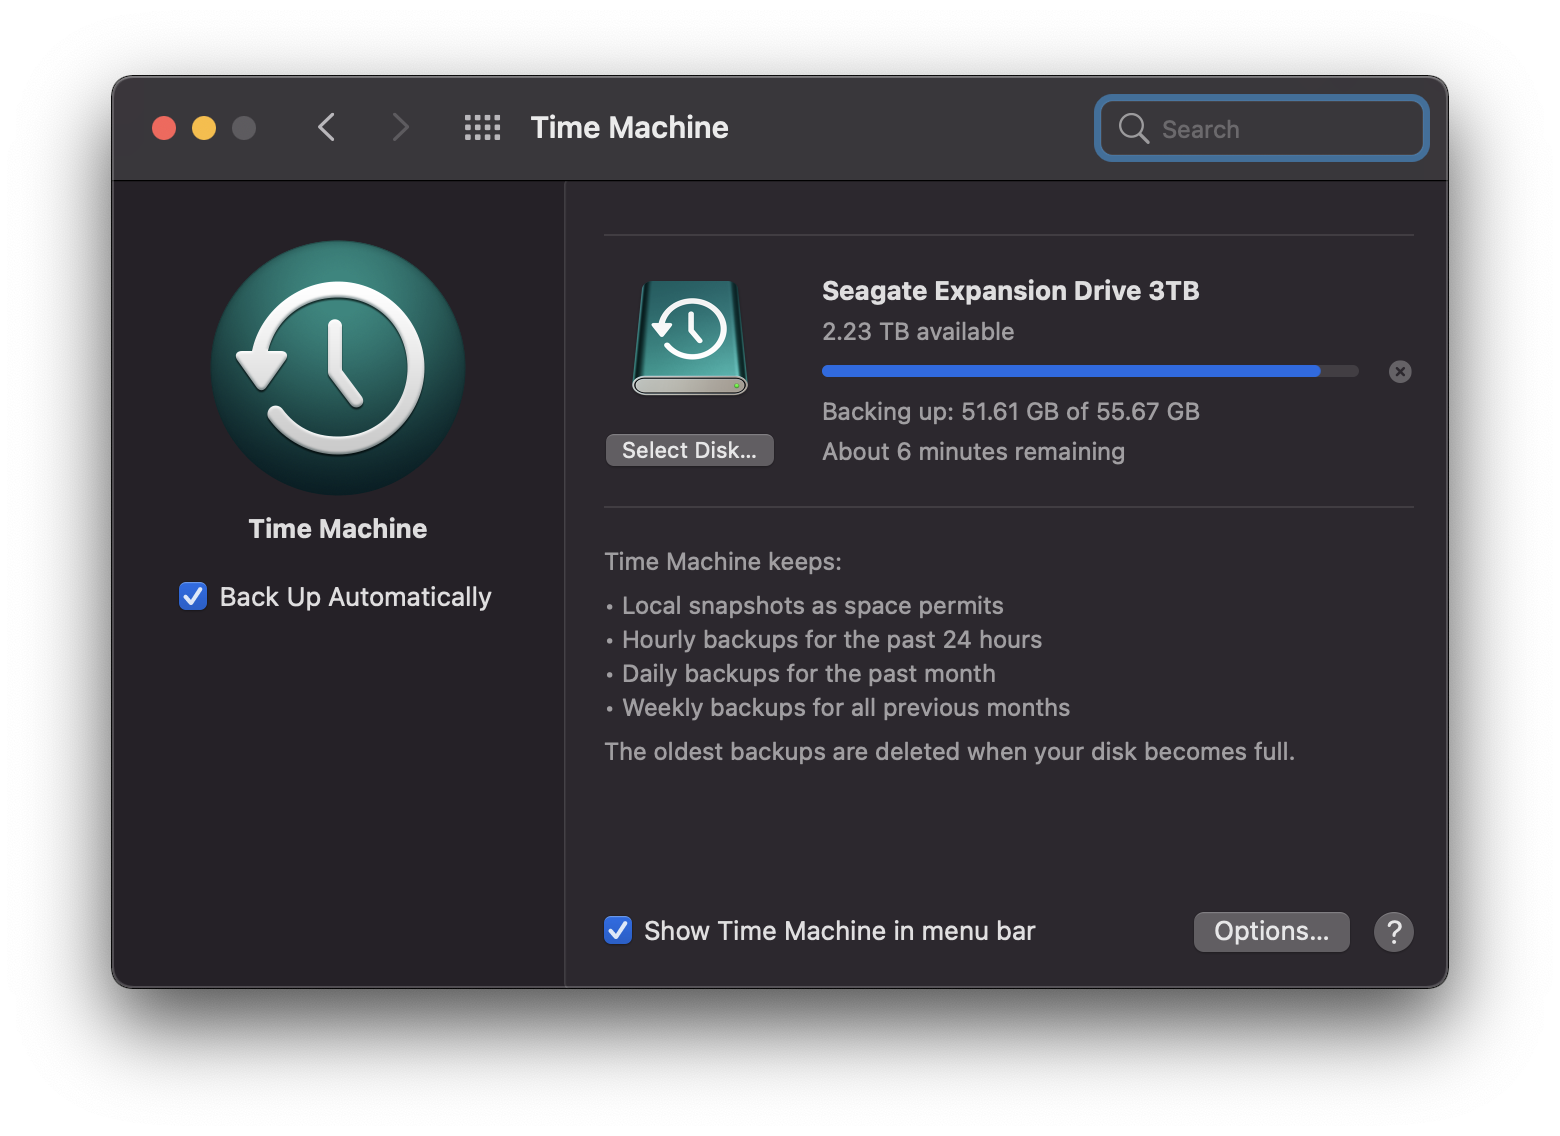Screen dimensions: 1560x1136
Task: Click Hourly backups for past 24 hours
Action: (832, 640)
